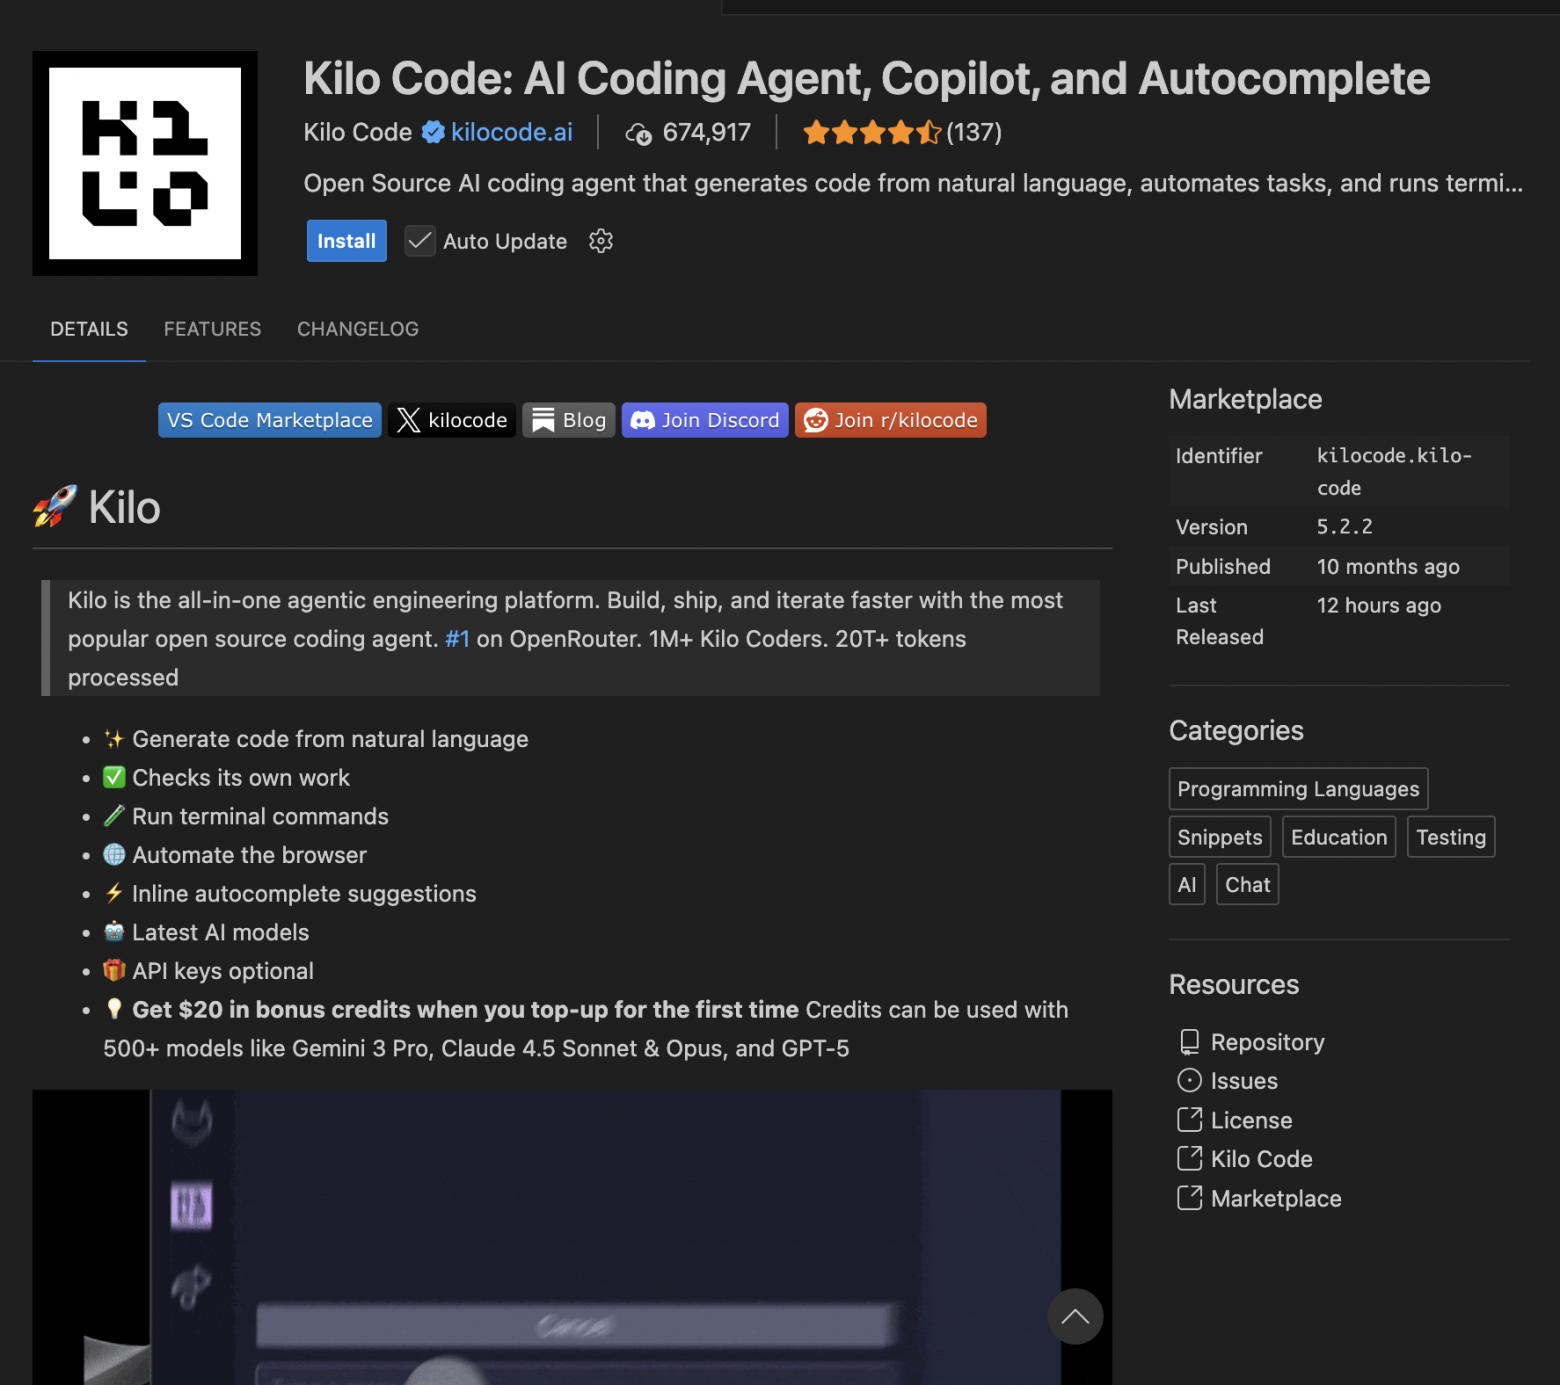Screen dimensions: 1560x1385
Task: Open the gear settings icon beside Auto Update
Action: tap(600, 241)
